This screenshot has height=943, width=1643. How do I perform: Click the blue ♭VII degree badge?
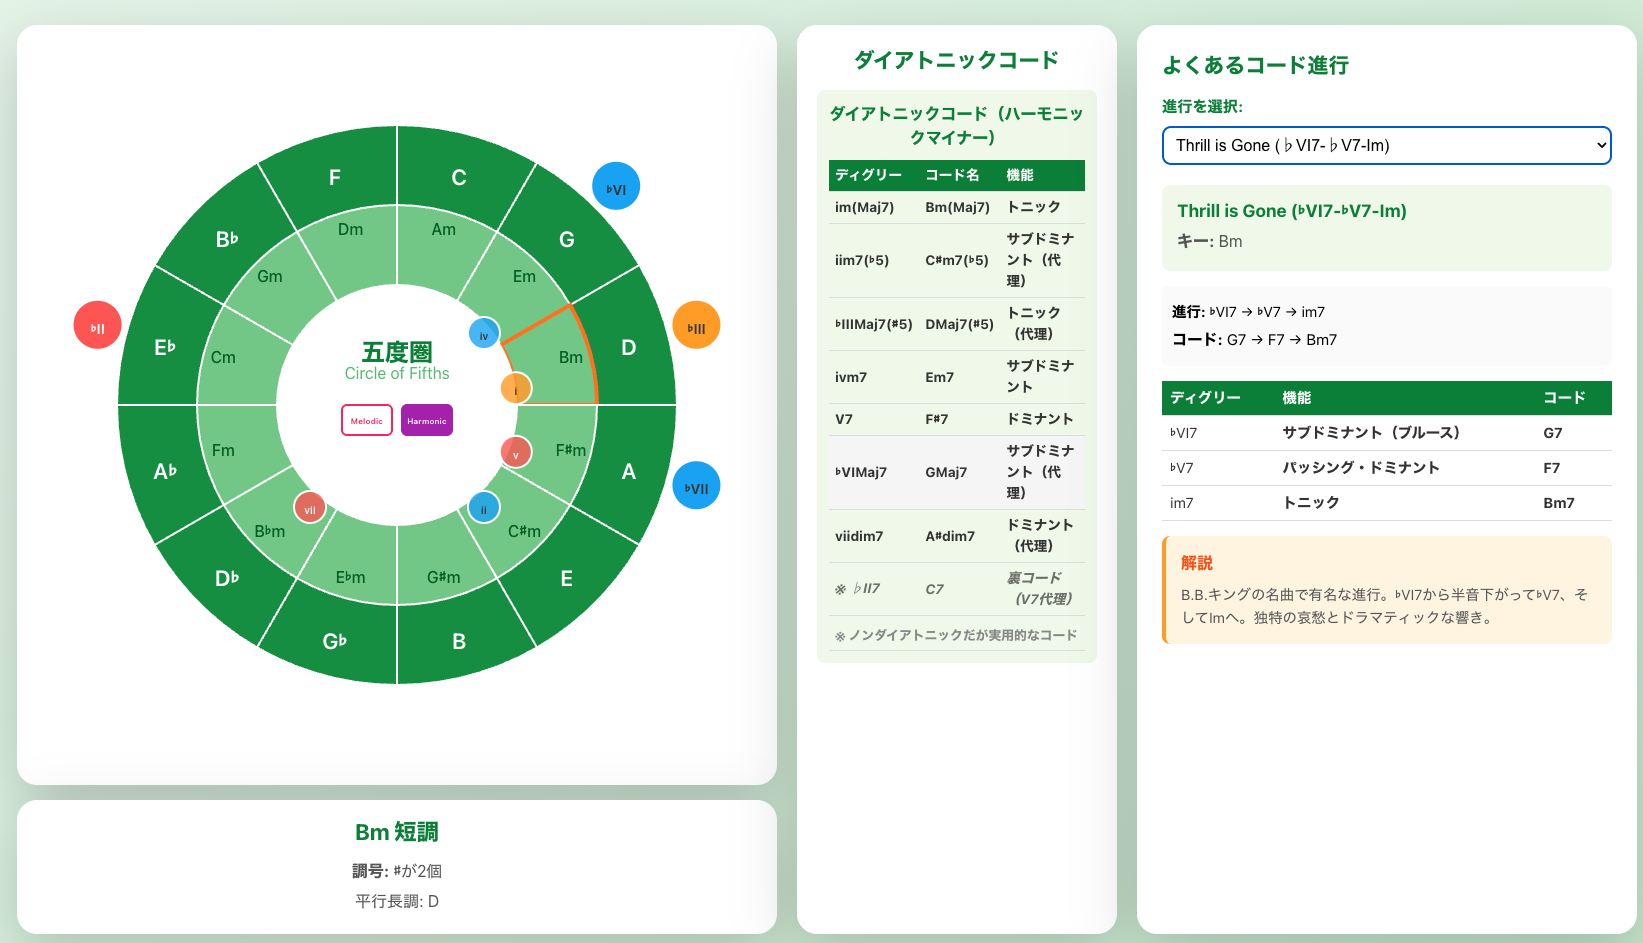pos(696,487)
